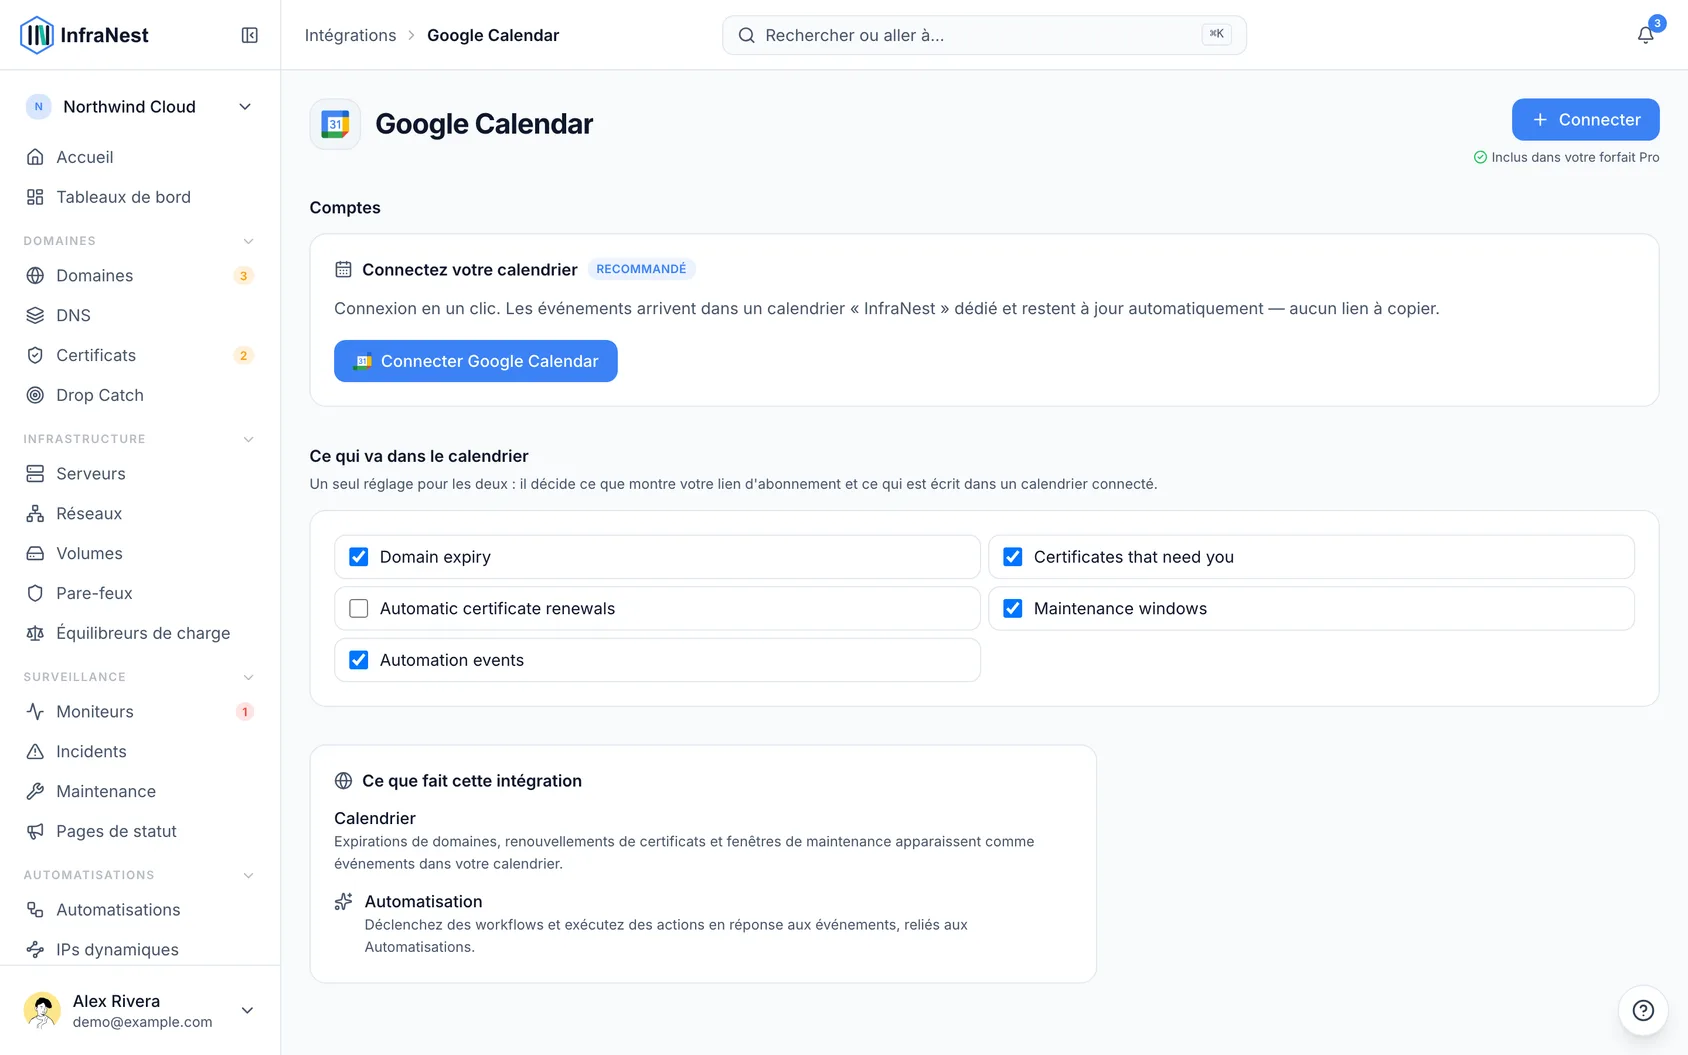Collapse the INFRASTRUCTURE section
Viewport: 1688px width, 1055px height.
[x=248, y=439]
